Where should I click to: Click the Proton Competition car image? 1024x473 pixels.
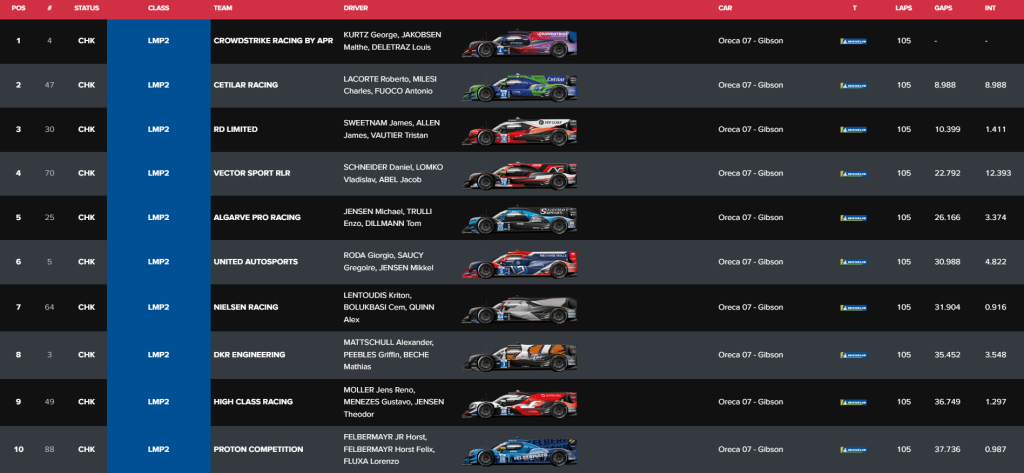point(519,451)
